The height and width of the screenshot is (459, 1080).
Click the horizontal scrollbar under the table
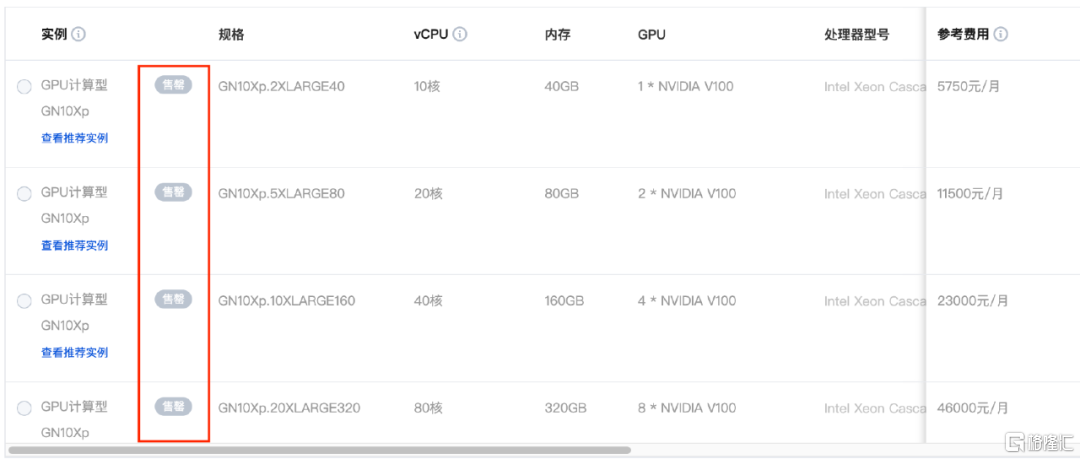(320, 450)
